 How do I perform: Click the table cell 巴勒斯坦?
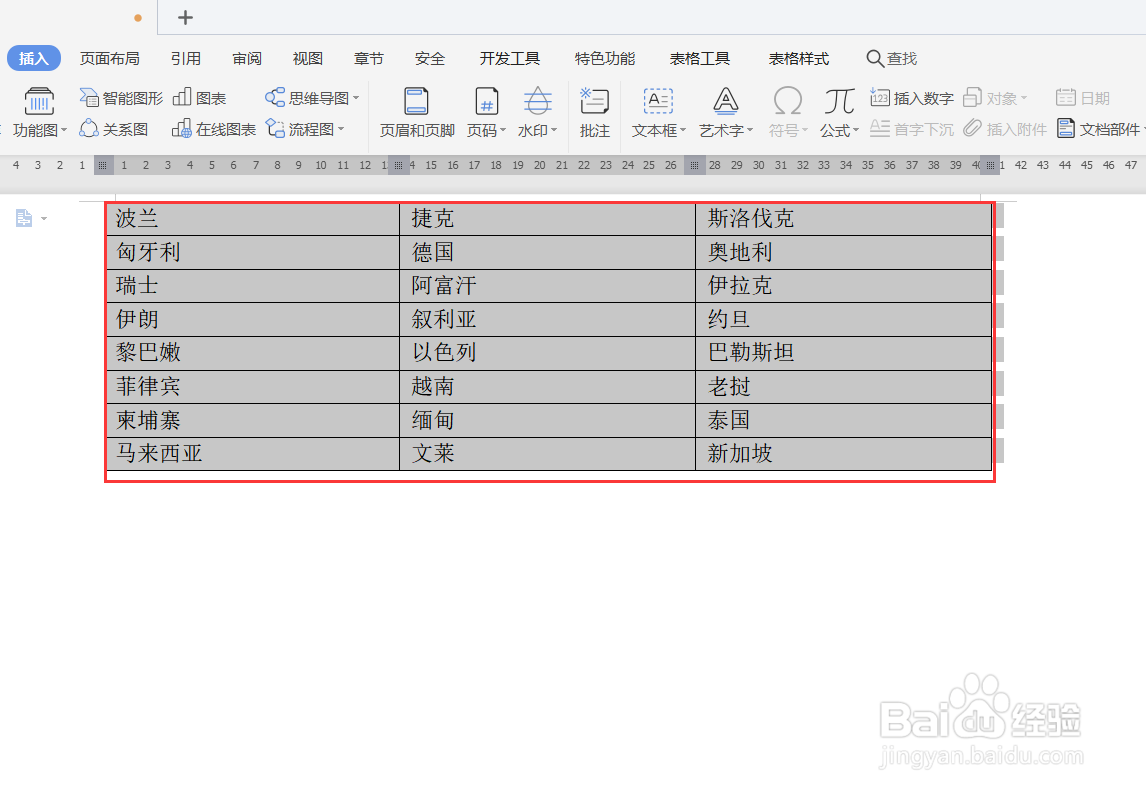point(843,353)
